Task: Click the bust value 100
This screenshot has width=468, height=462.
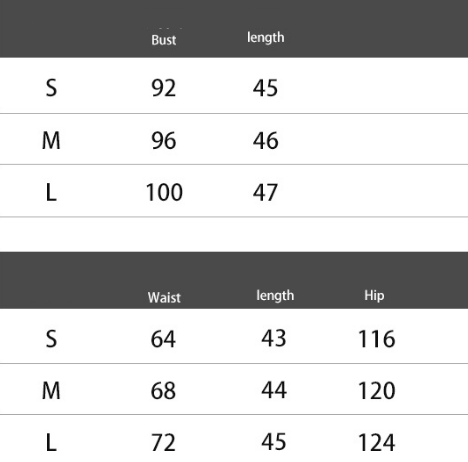Action: 164,192
